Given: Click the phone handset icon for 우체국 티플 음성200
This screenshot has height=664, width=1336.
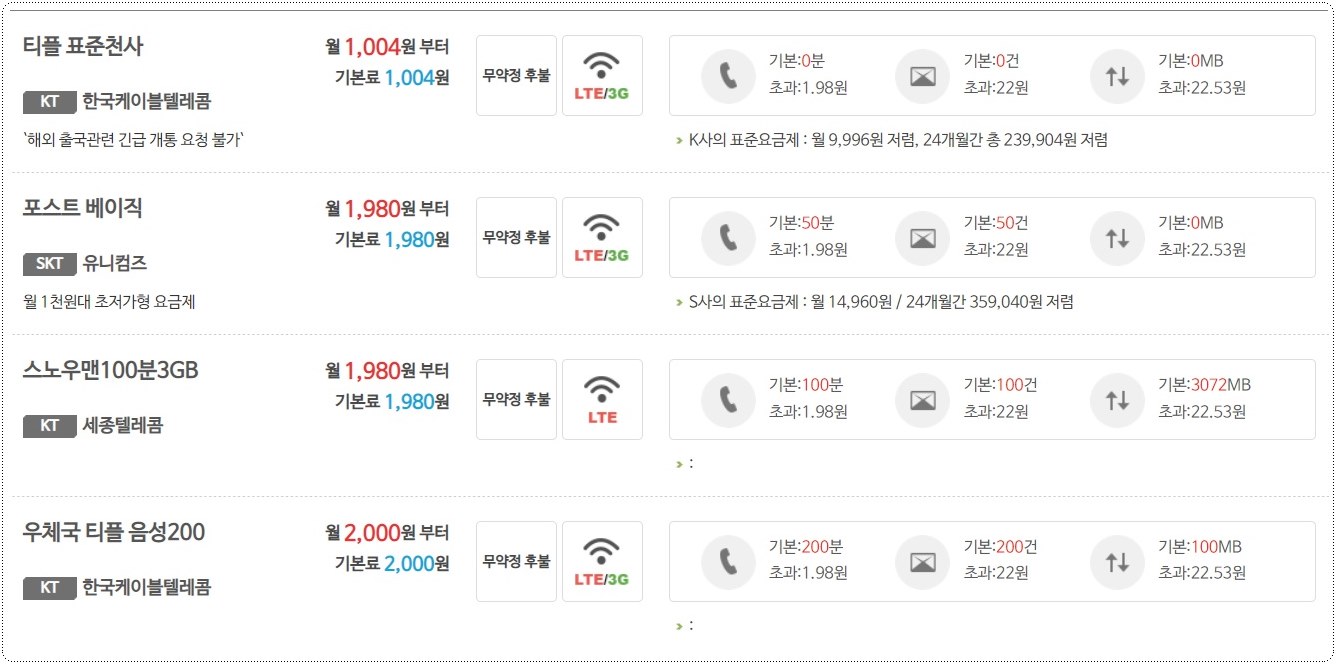Looking at the screenshot, I should [727, 561].
